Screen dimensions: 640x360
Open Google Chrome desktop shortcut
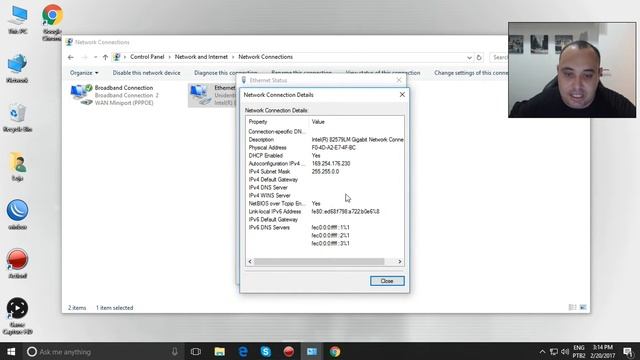pos(52,22)
